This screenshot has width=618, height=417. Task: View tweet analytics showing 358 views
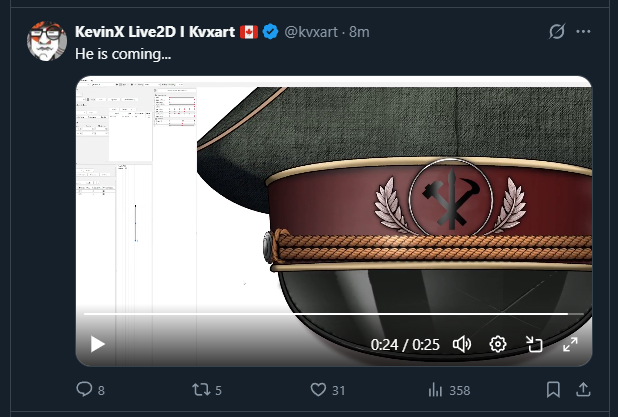(x=449, y=390)
